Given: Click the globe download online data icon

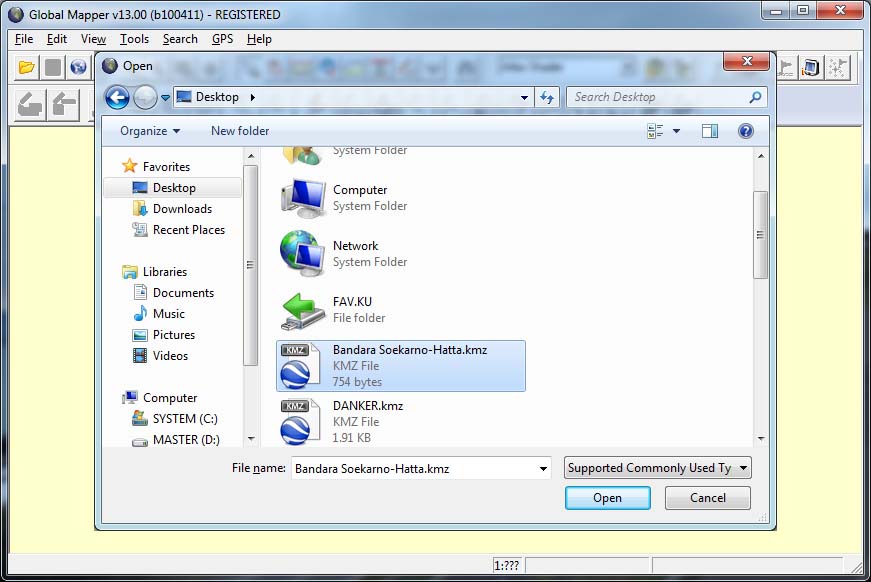Looking at the screenshot, I should 78,68.
